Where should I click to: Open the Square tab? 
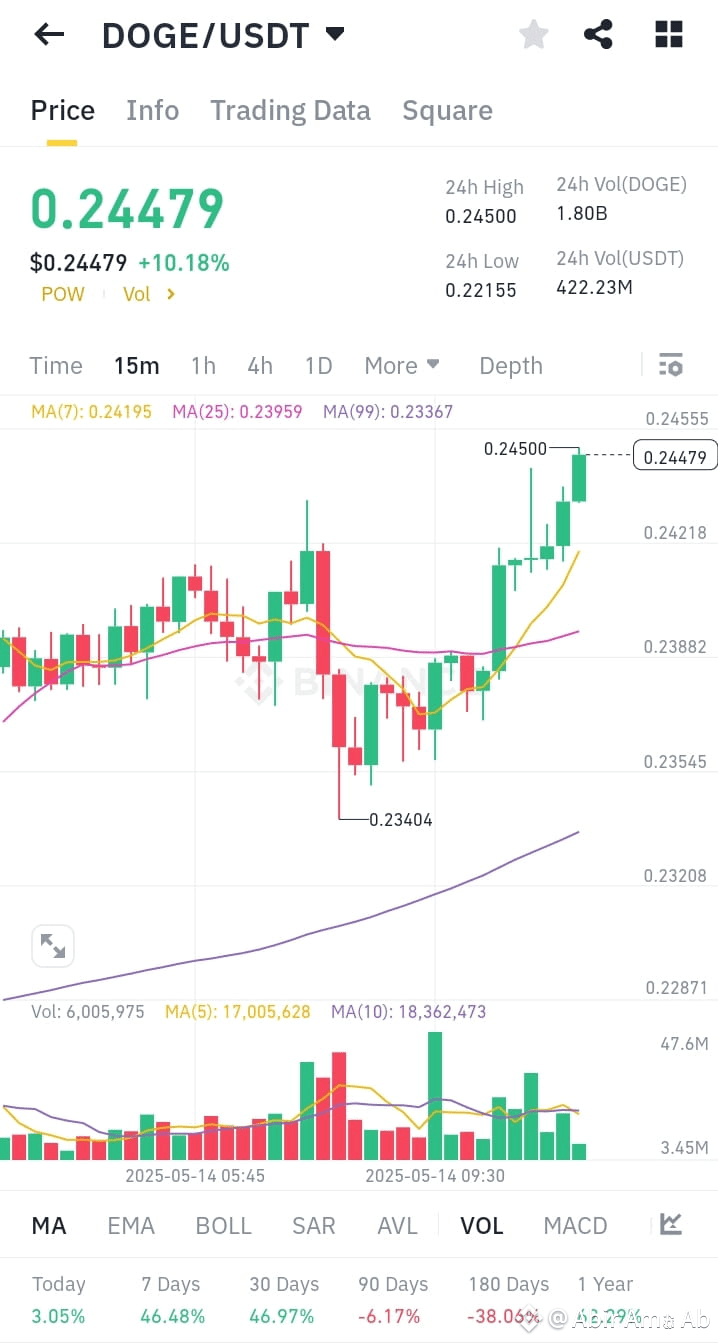click(447, 110)
